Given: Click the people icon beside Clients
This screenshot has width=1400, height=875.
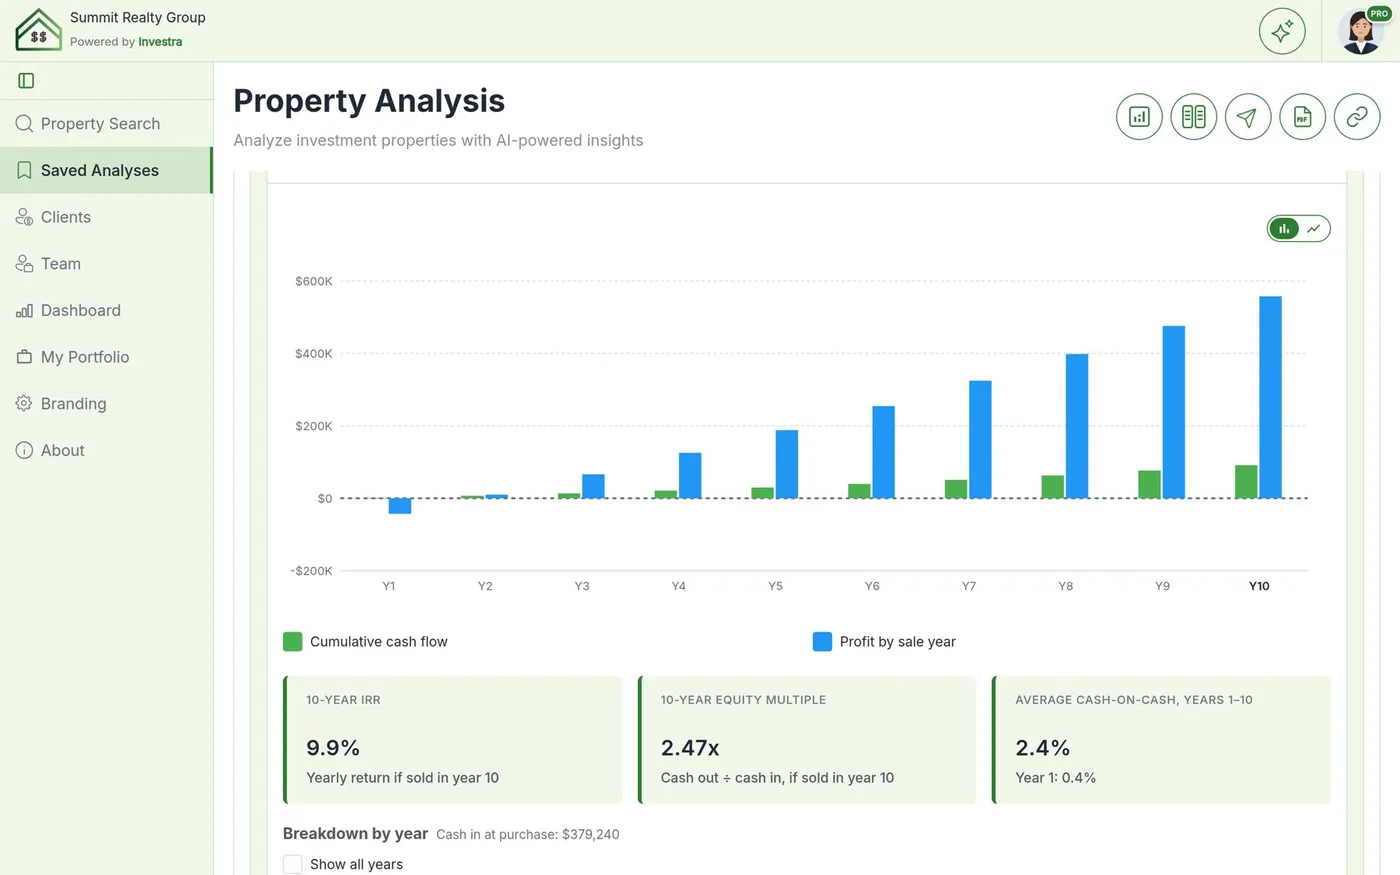Looking at the screenshot, I should coord(24,217).
